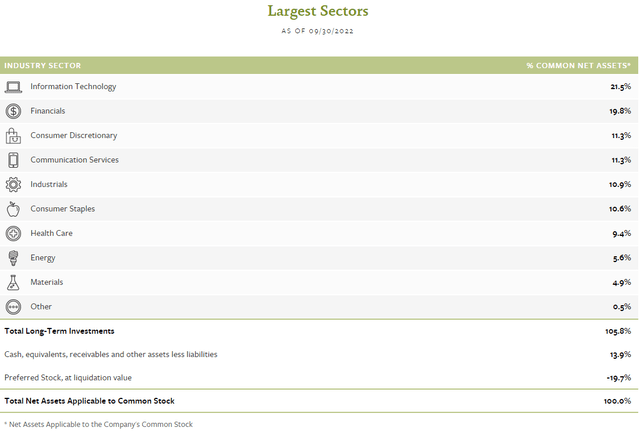Select the Information Technology sector name
This screenshot has height=431, width=640.
[73, 87]
